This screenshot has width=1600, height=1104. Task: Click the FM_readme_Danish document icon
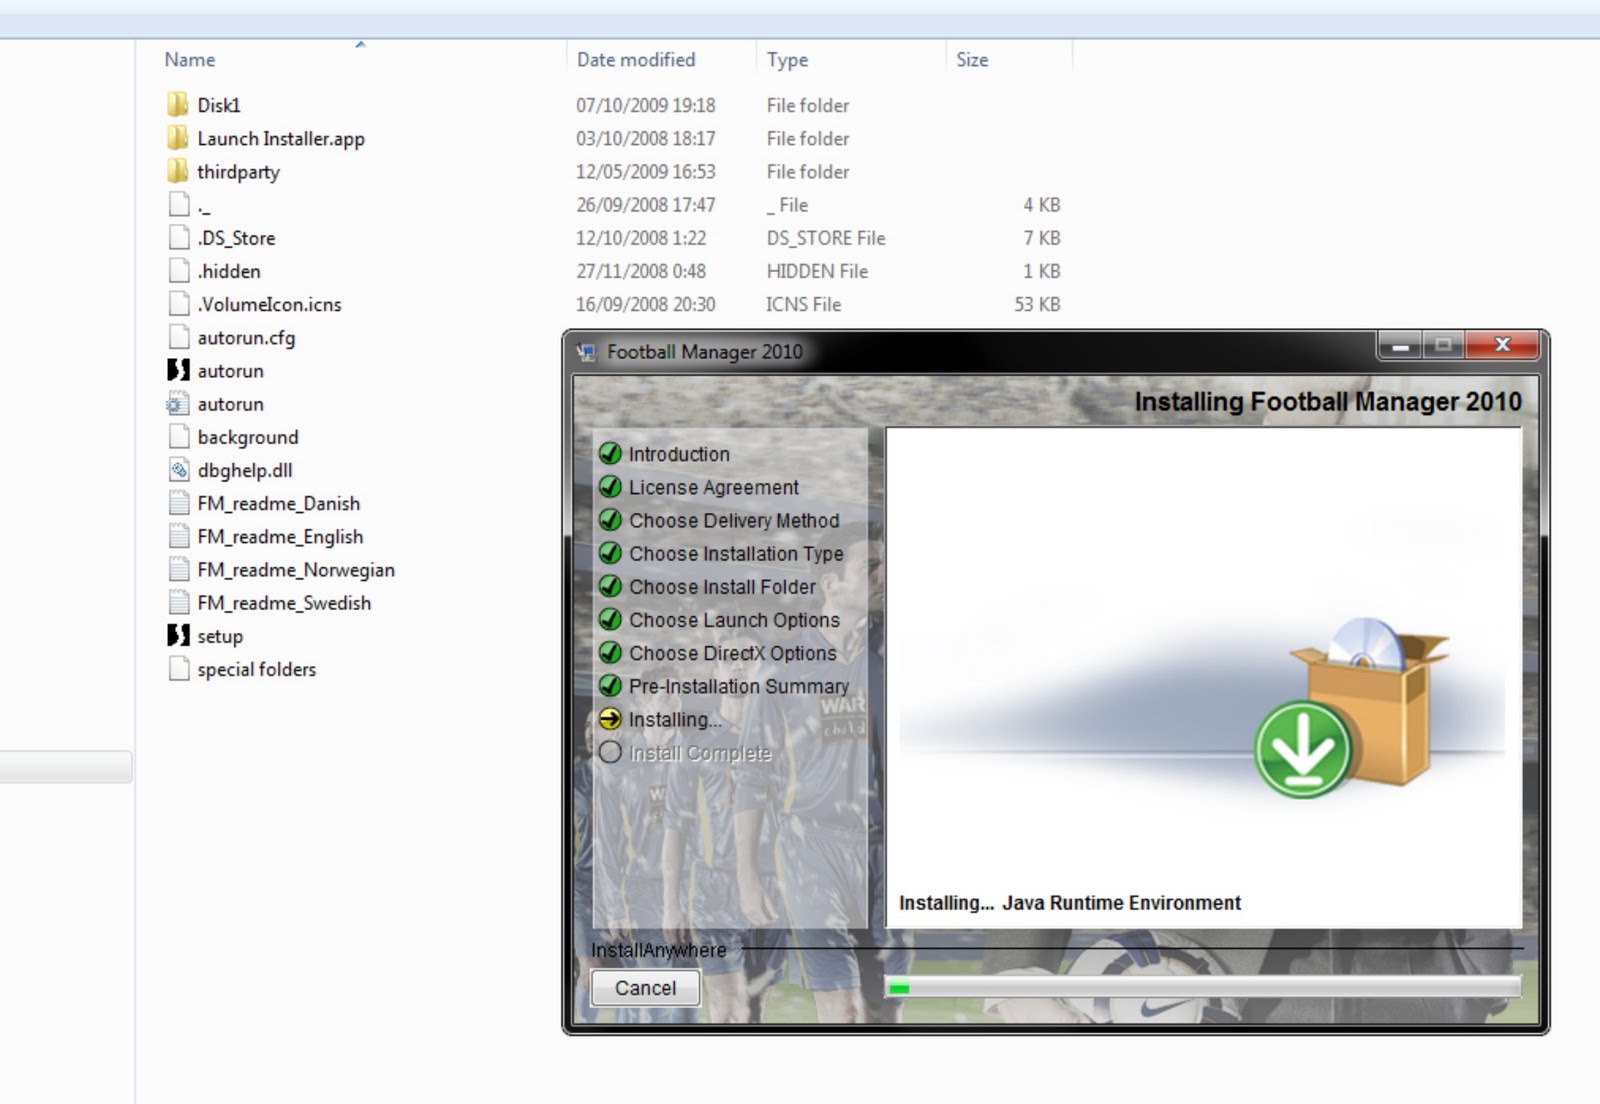tap(179, 503)
